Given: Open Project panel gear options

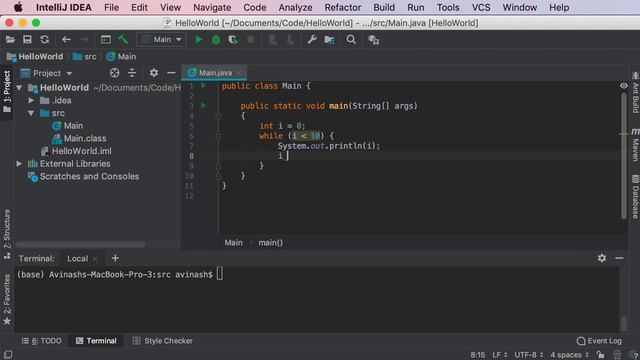Looking at the screenshot, I should tap(153, 73).
